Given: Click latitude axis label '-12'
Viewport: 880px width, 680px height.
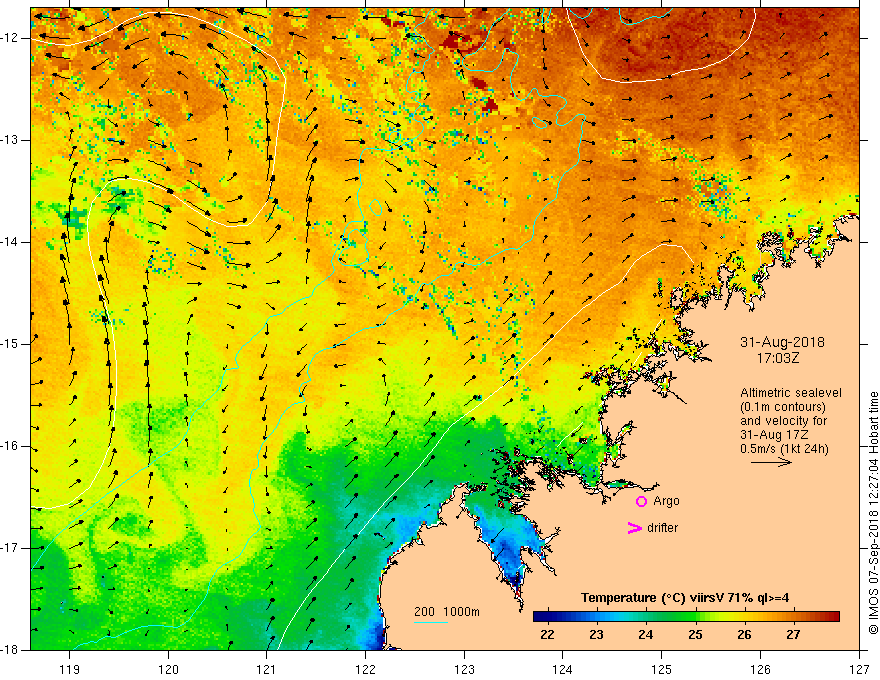Looking at the screenshot, I should tap(11, 38).
